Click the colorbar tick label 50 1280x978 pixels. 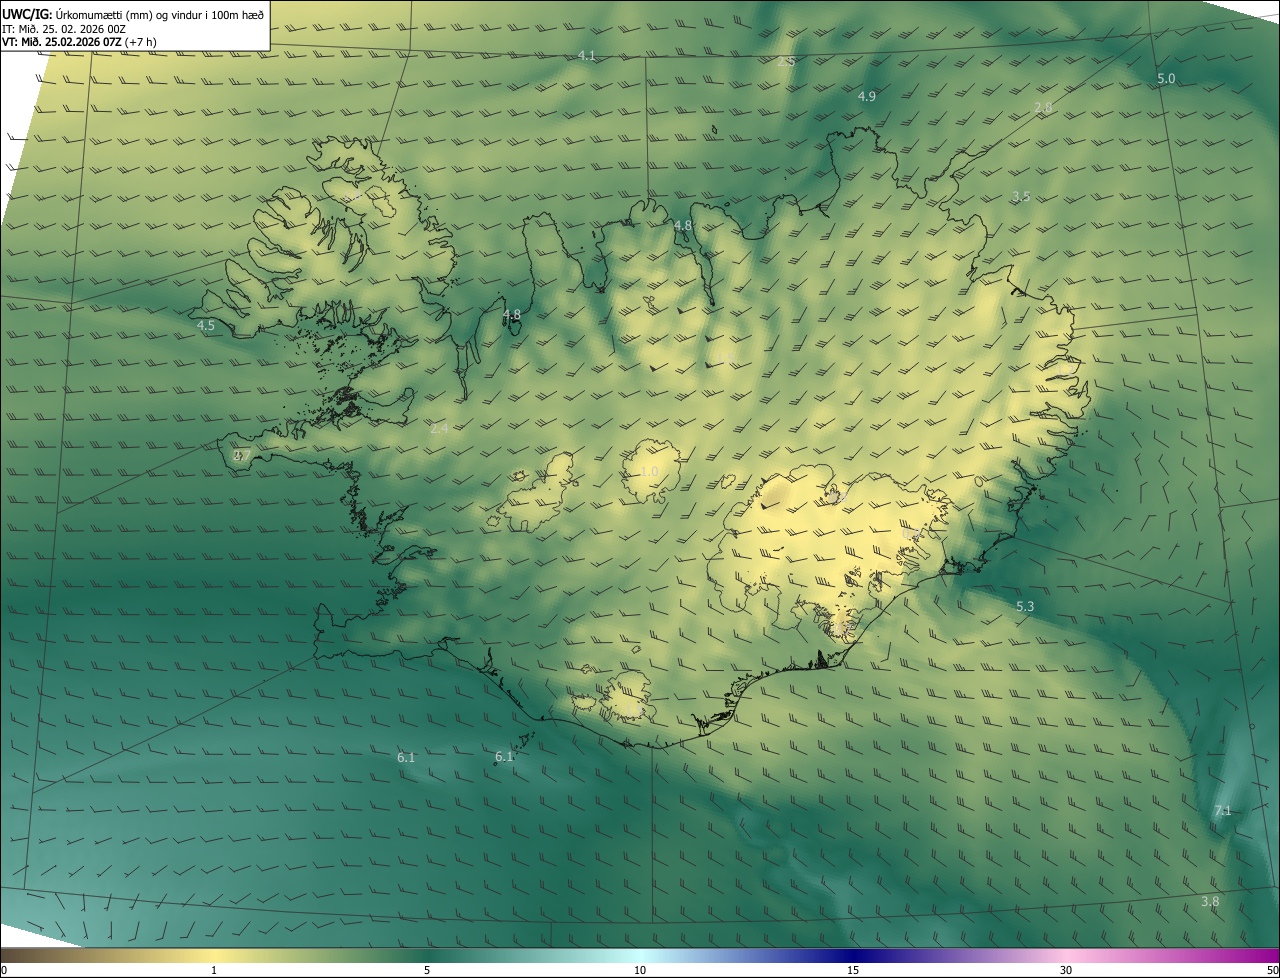[1272, 970]
